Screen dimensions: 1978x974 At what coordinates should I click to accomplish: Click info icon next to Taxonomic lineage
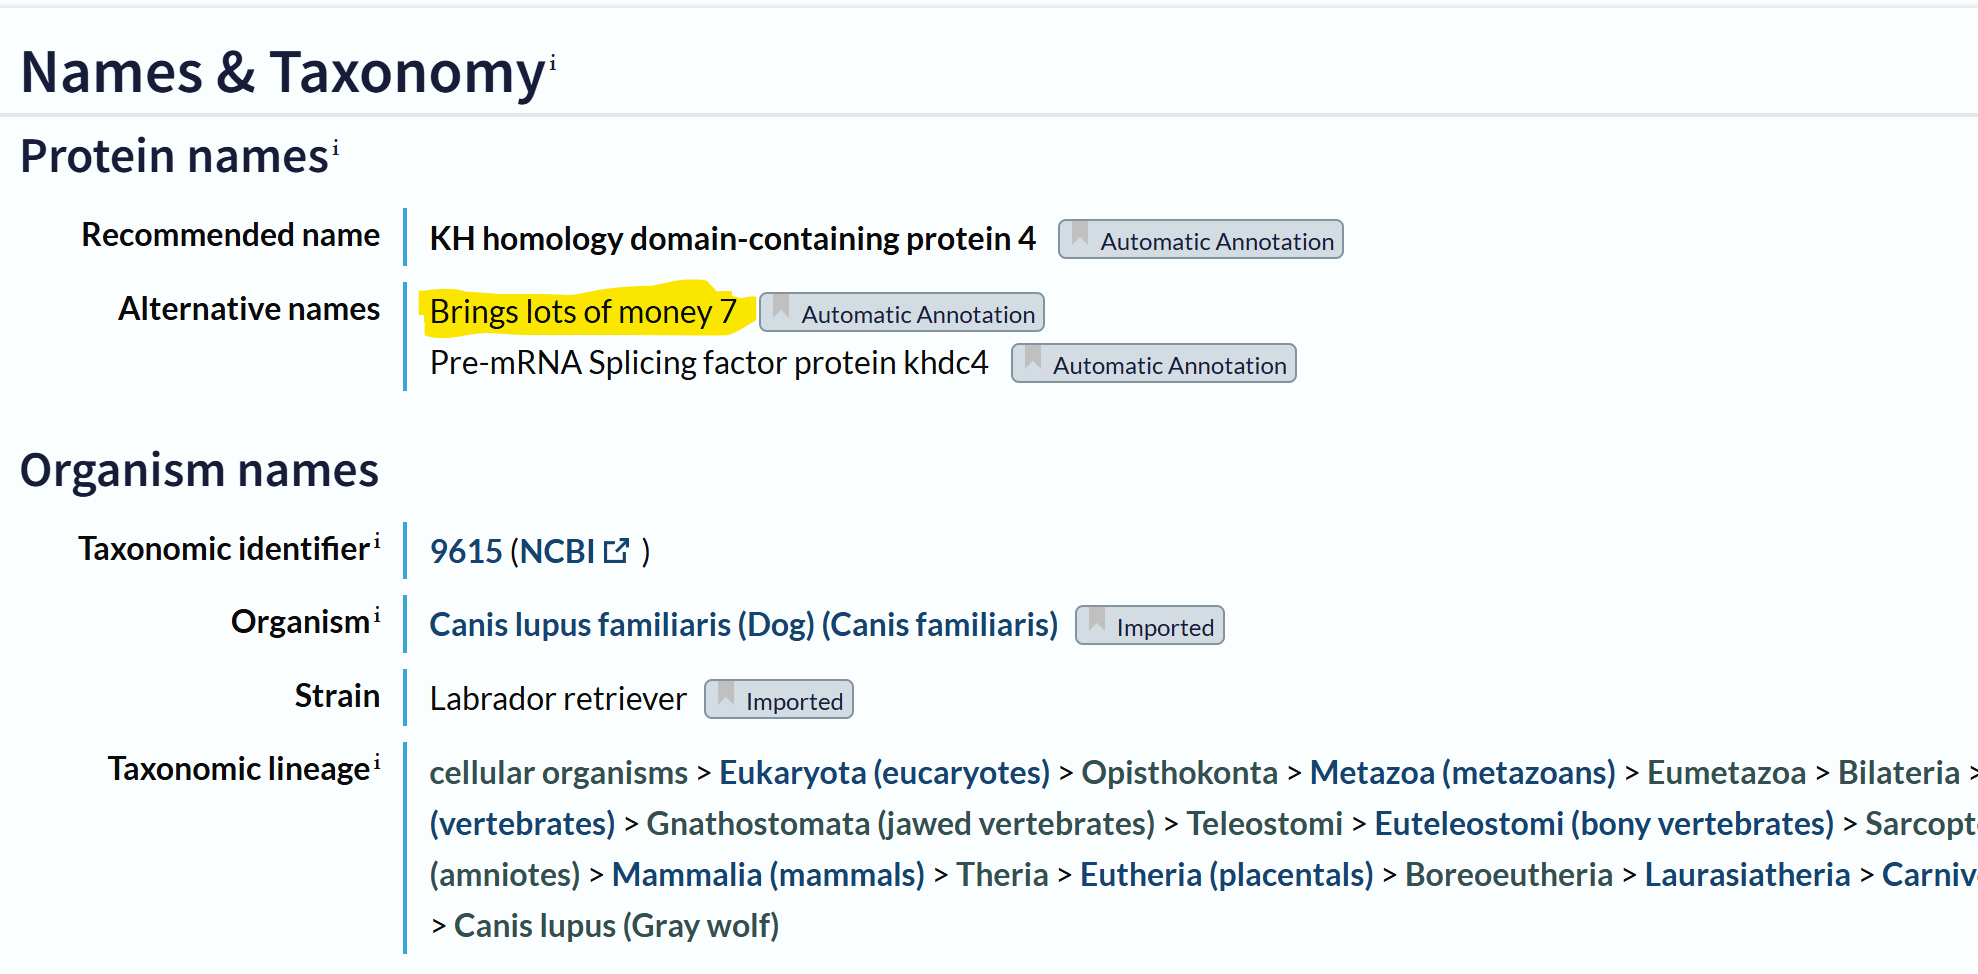tap(377, 762)
